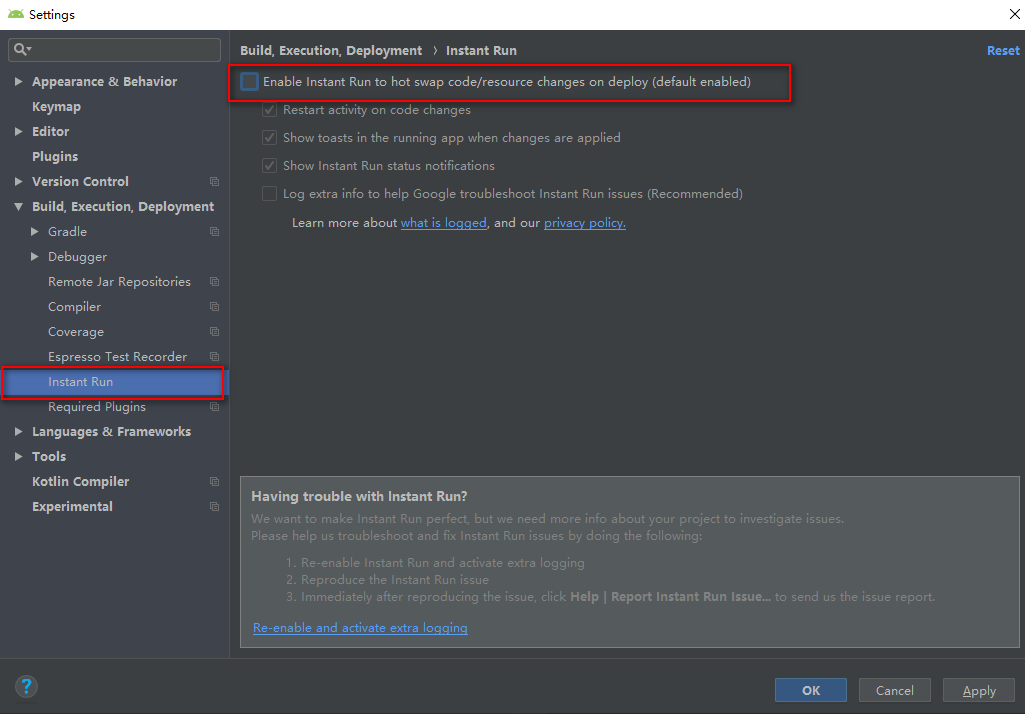
Task: Click the OK button
Action: [x=811, y=690]
